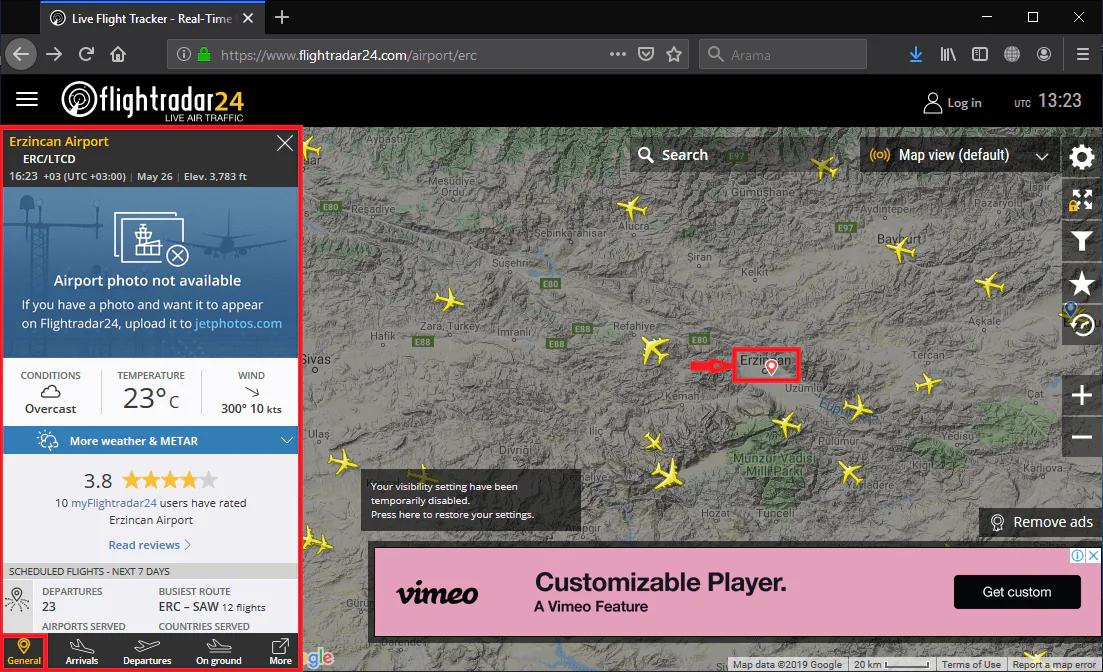
Task: Open bookmarks star icon
Action: click(x=1081, y=282)
